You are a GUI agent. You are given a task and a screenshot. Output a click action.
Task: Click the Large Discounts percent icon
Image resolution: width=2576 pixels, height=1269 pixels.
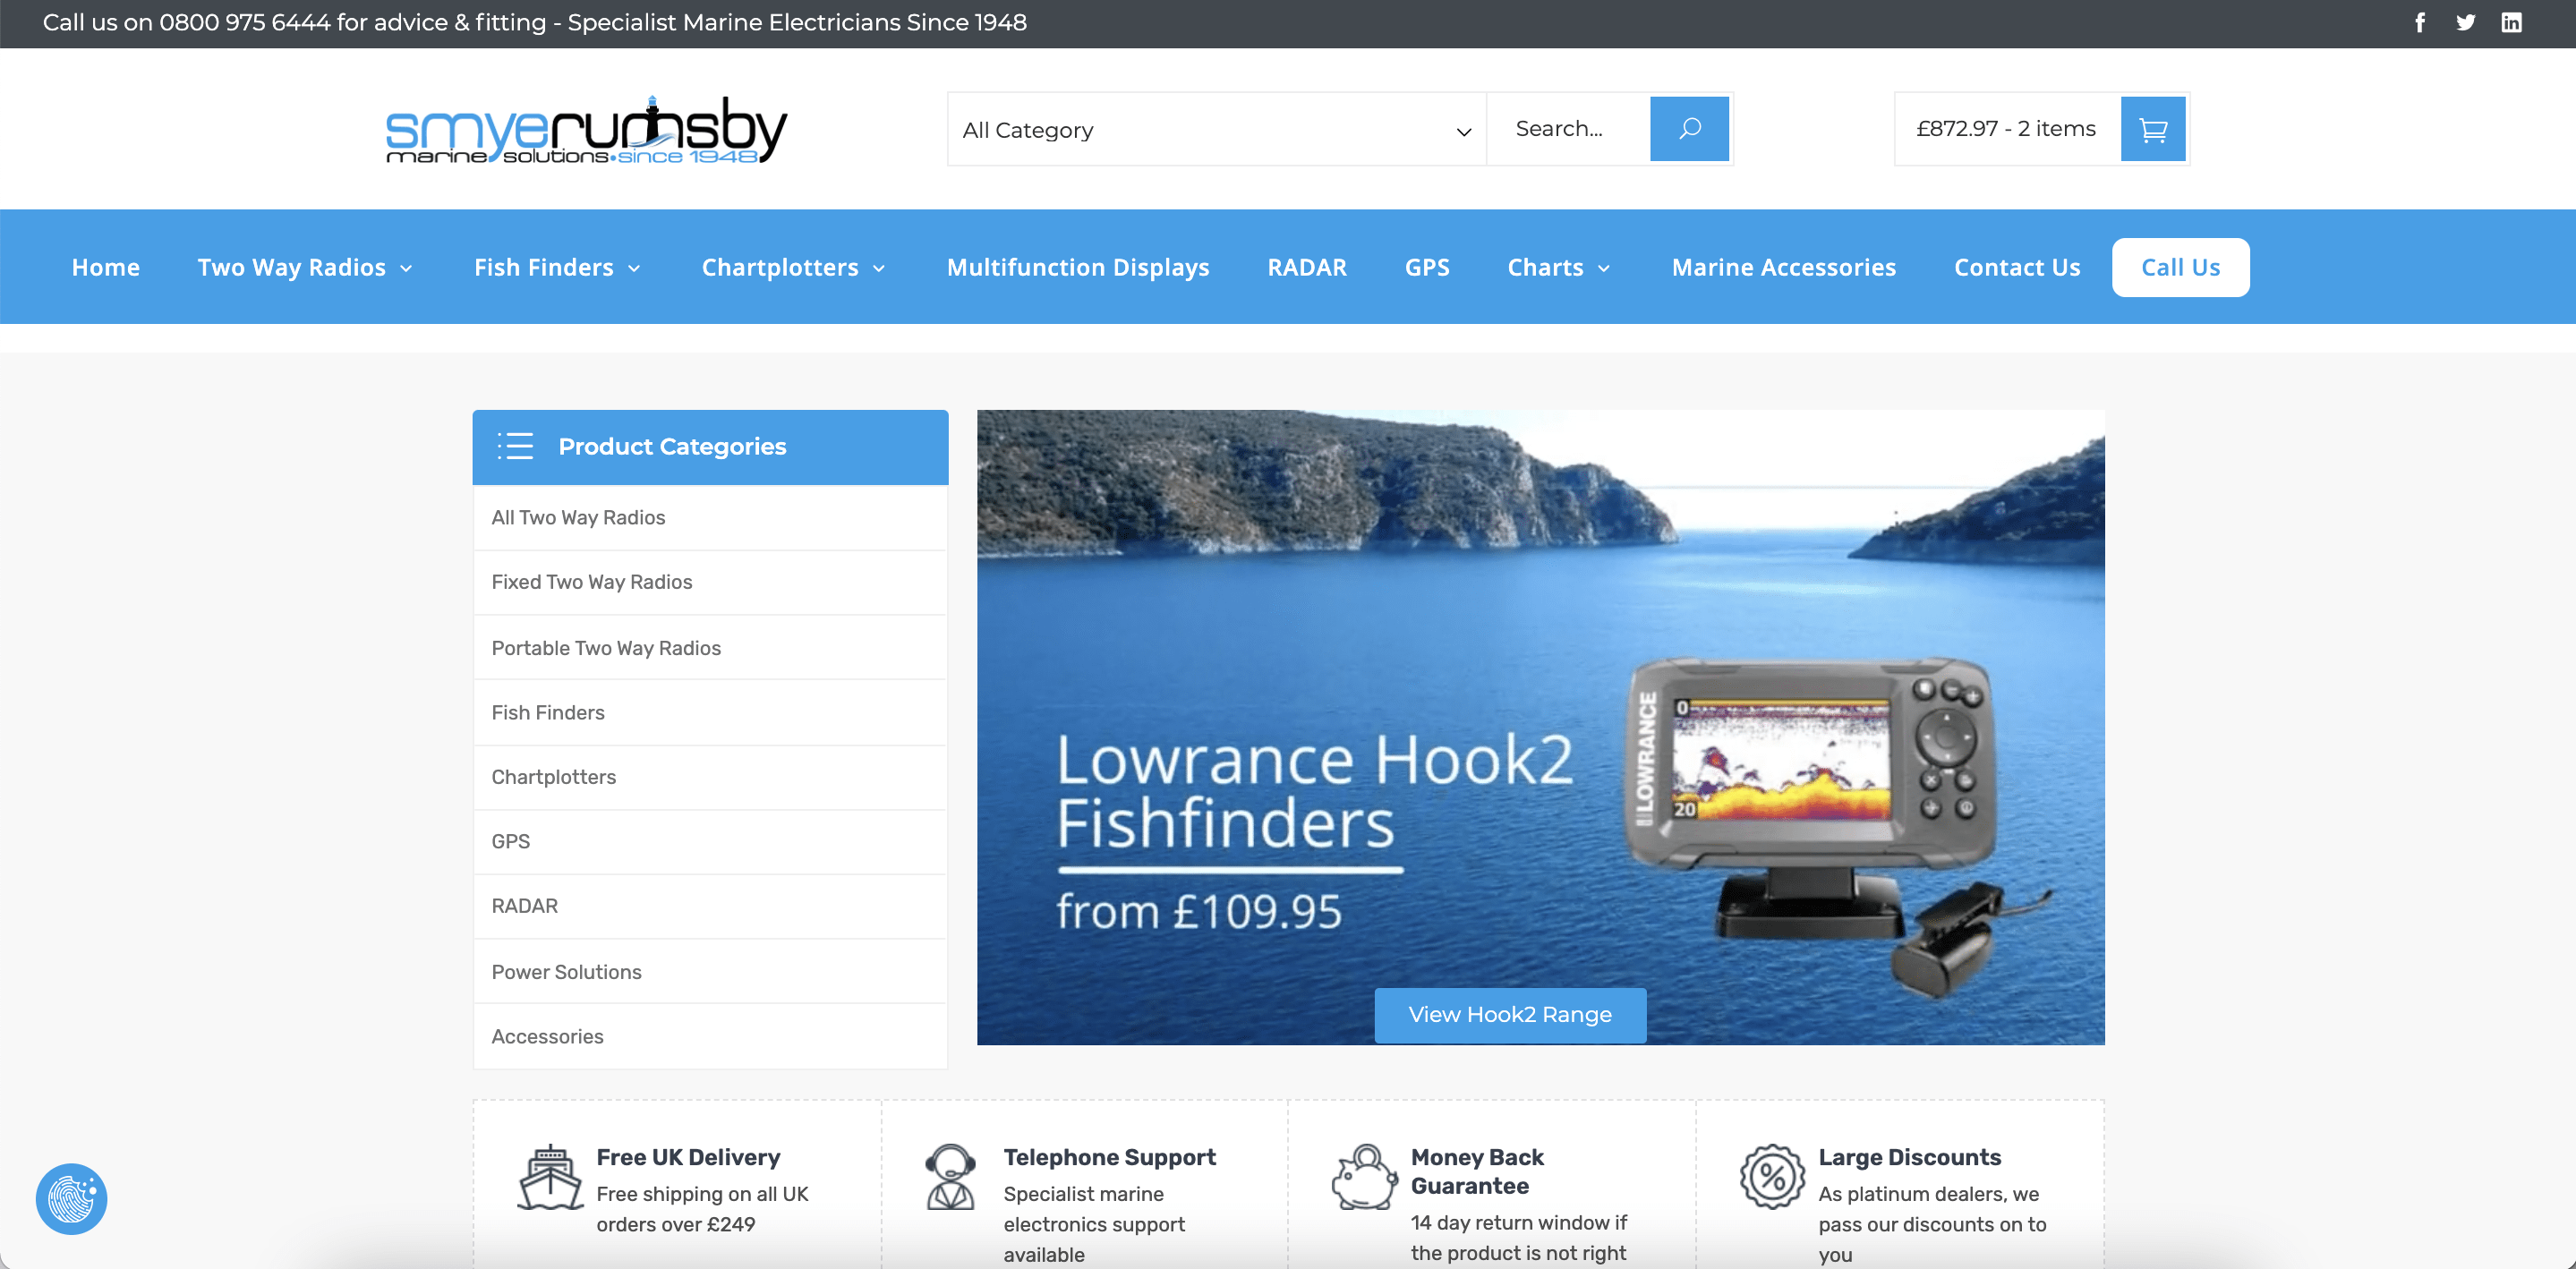(1772, 1177)
